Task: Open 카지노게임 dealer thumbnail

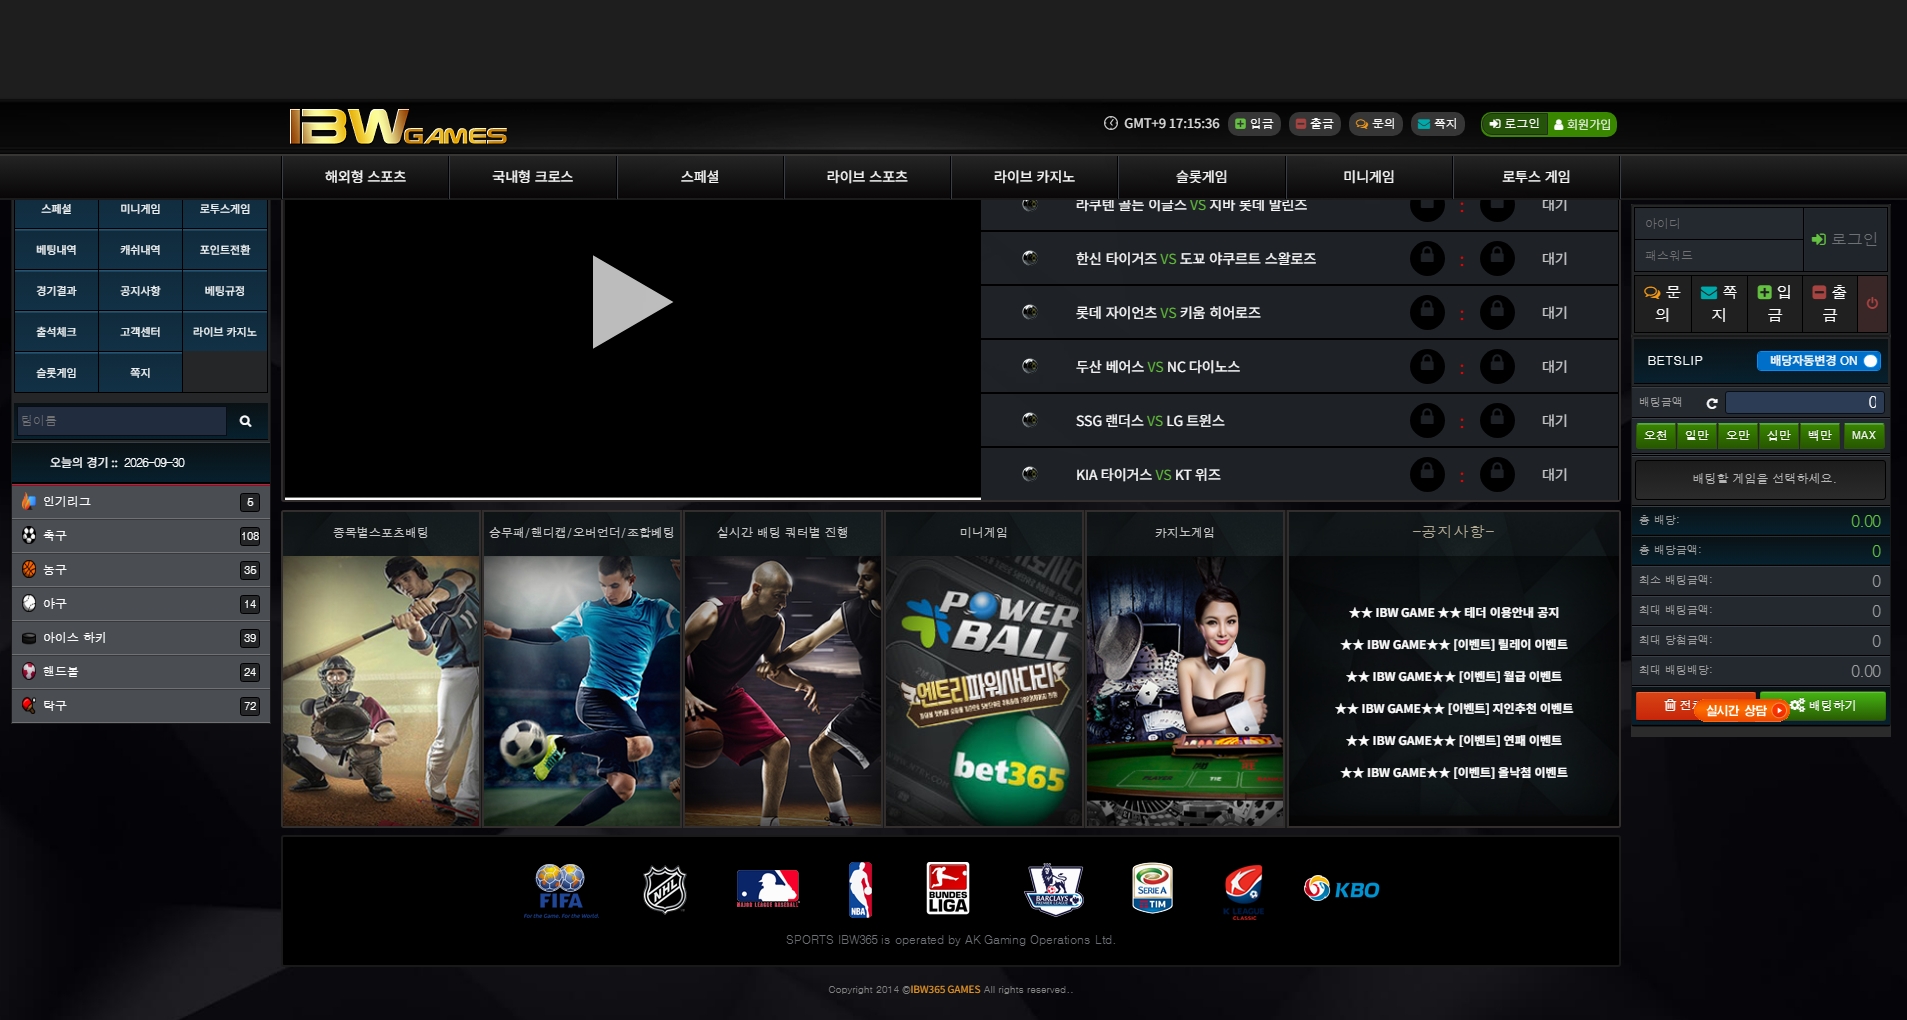Action: coord(1185,690)
